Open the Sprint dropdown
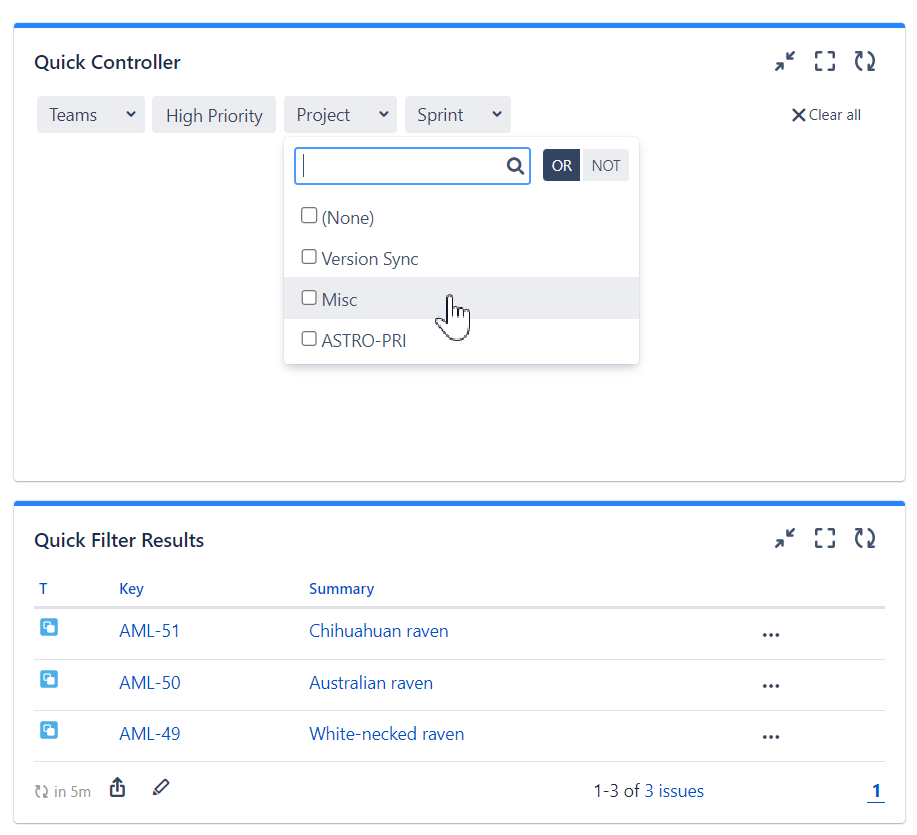 (x=457, y=114)
